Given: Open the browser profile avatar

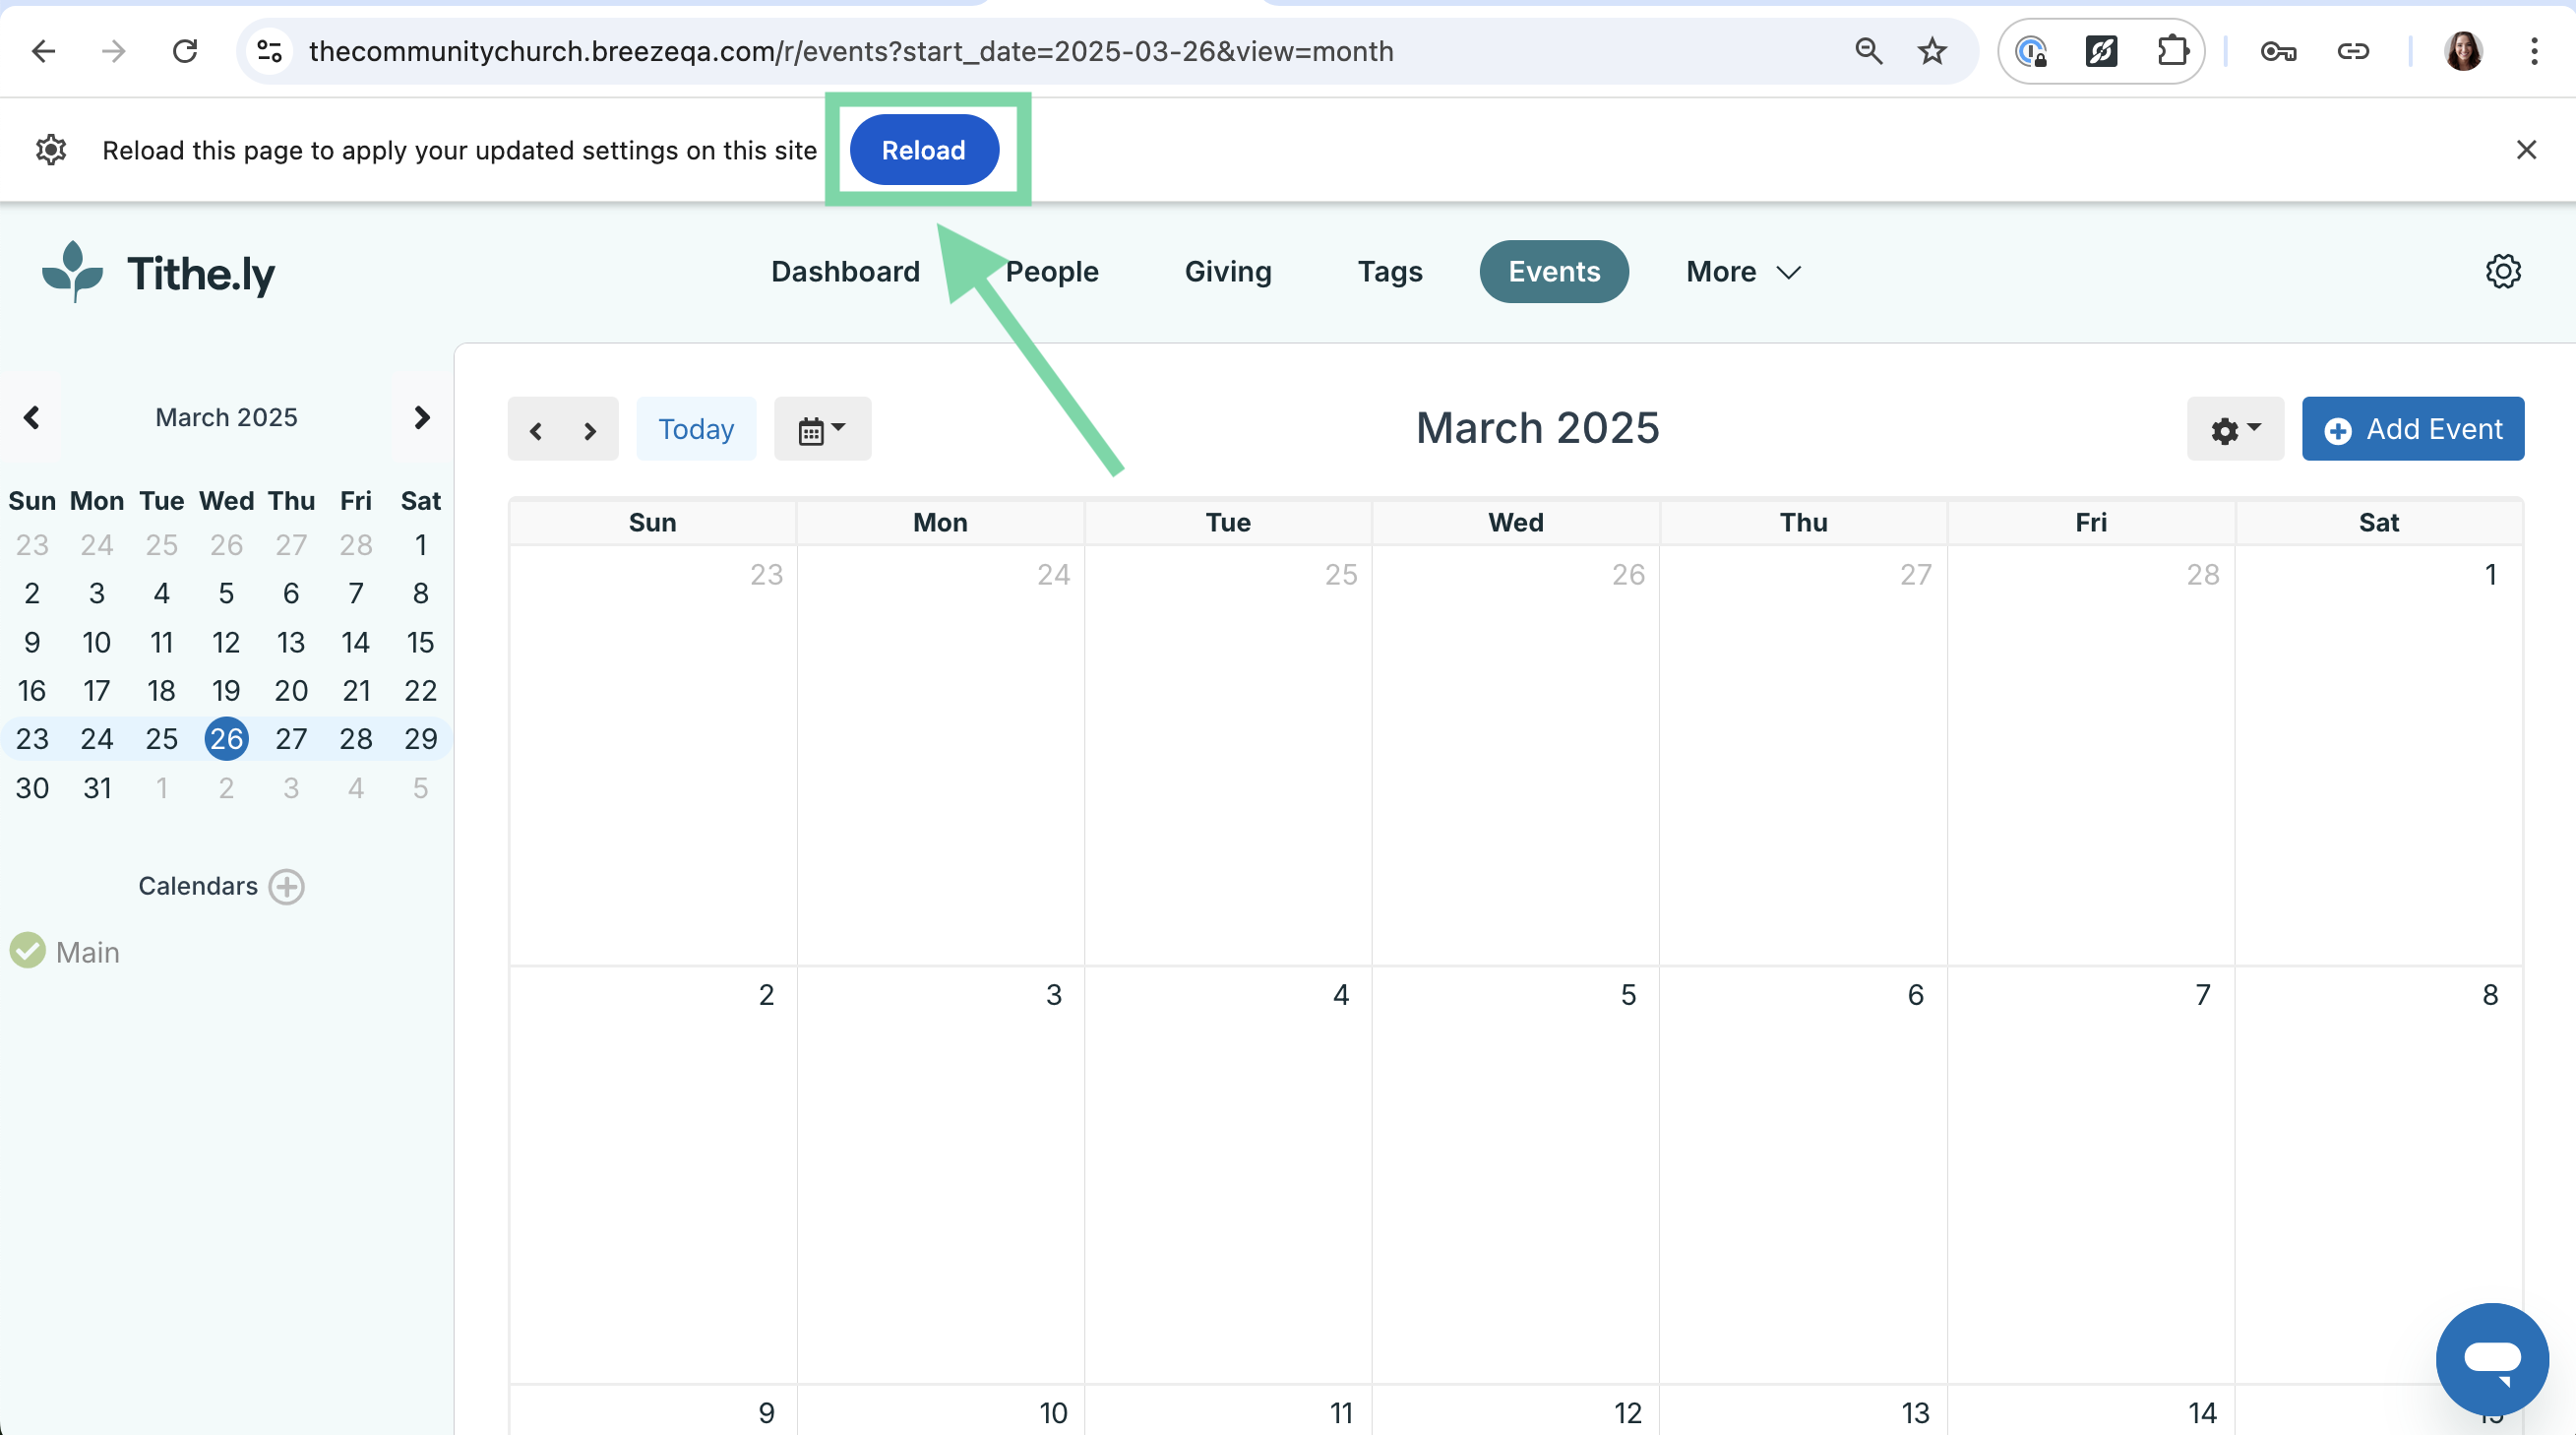Looking at the screenshot, I should [x=2463, y=51].
